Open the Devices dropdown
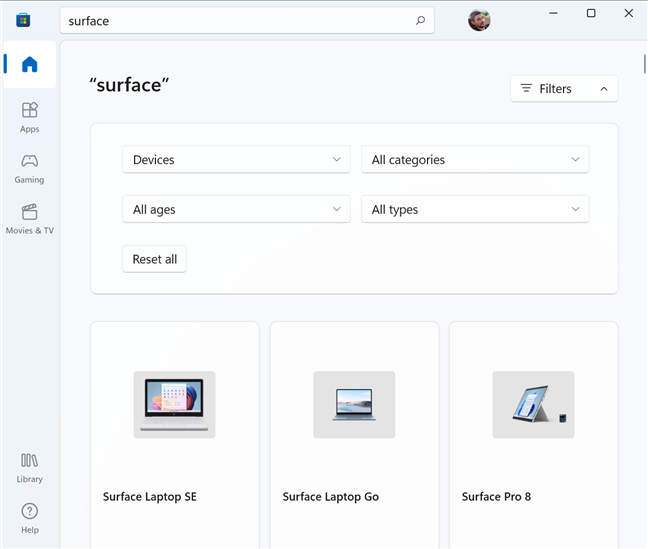This screenshot has width=648, height=549. click(236, 160)
